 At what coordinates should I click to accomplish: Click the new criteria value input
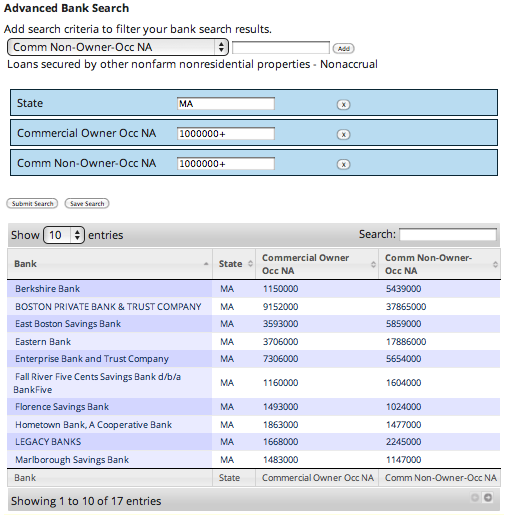click(x=281, y=48)
